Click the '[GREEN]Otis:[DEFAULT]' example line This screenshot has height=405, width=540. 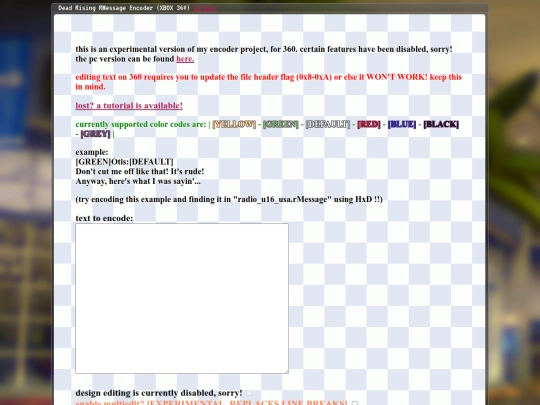[x=124, y=162]
